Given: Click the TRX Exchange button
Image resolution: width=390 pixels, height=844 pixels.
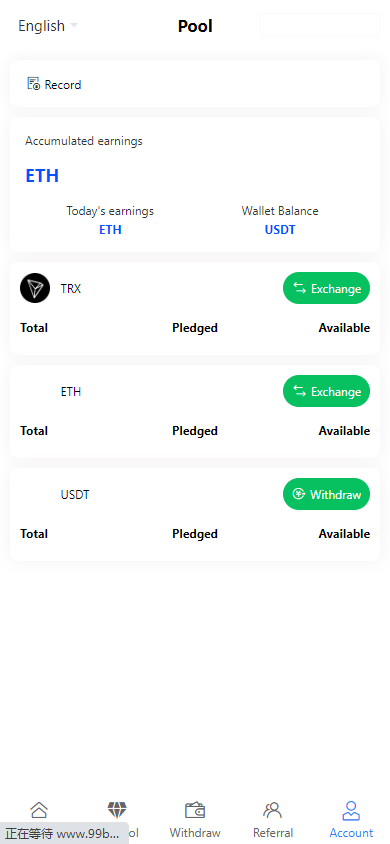Looking at the screenshot, I should click(x=327, y=288).
